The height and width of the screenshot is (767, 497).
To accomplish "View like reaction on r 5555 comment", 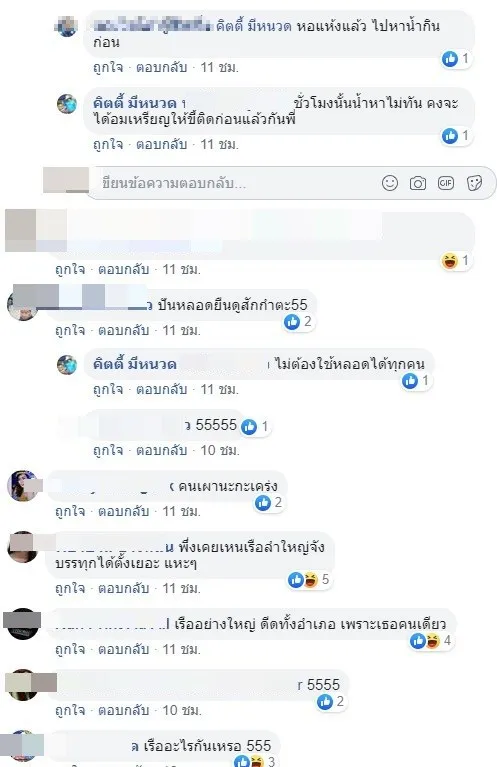I will (x=331, y=702).
